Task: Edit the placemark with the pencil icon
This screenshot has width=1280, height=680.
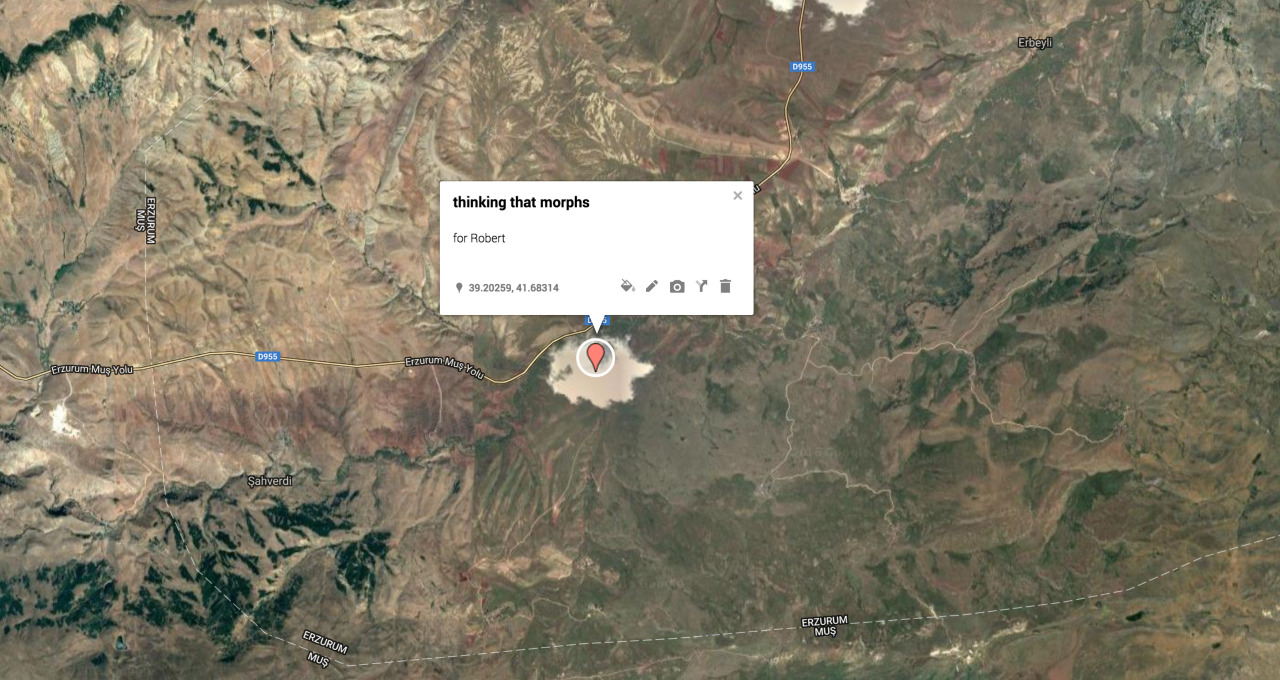Action: click(x=652, y=286)
